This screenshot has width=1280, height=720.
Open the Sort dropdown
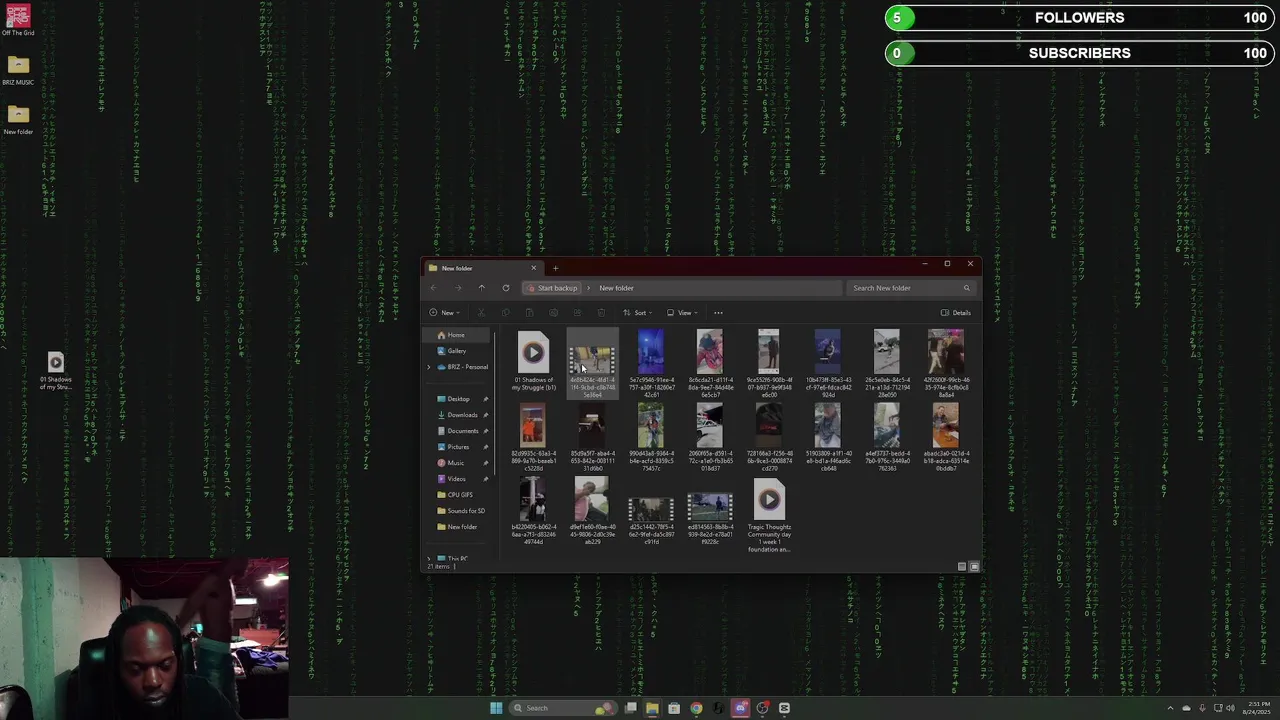(637, 313)
